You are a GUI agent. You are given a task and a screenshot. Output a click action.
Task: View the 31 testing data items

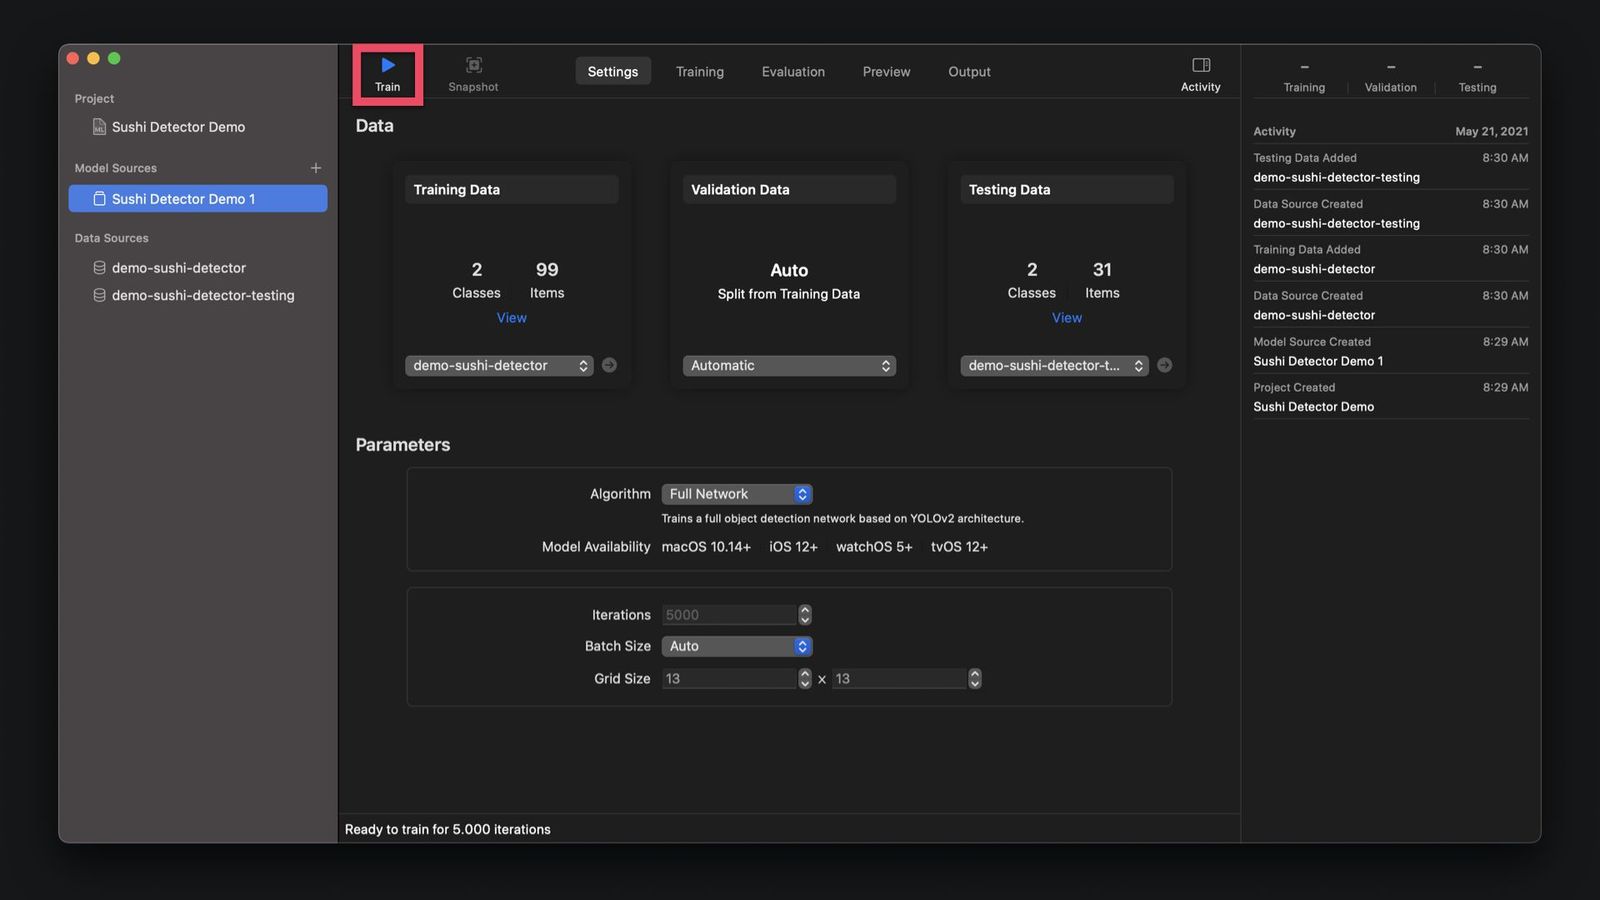[1066, 317]
